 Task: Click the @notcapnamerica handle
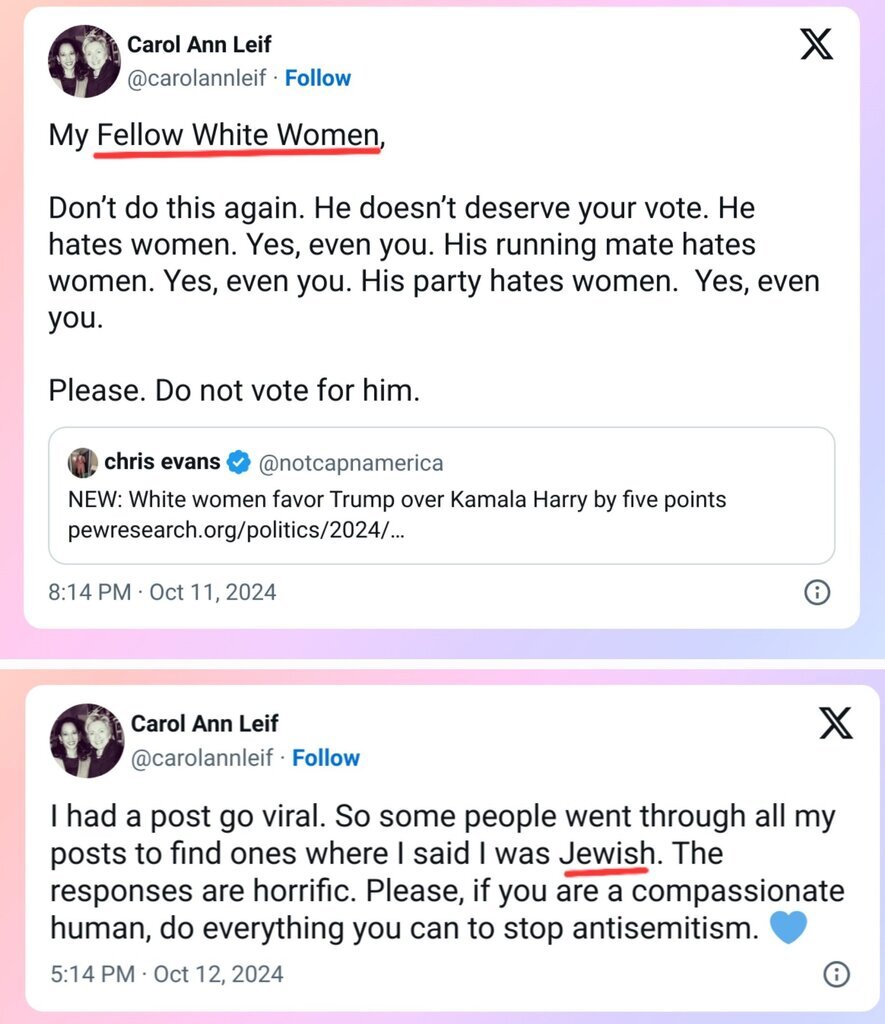350,463
